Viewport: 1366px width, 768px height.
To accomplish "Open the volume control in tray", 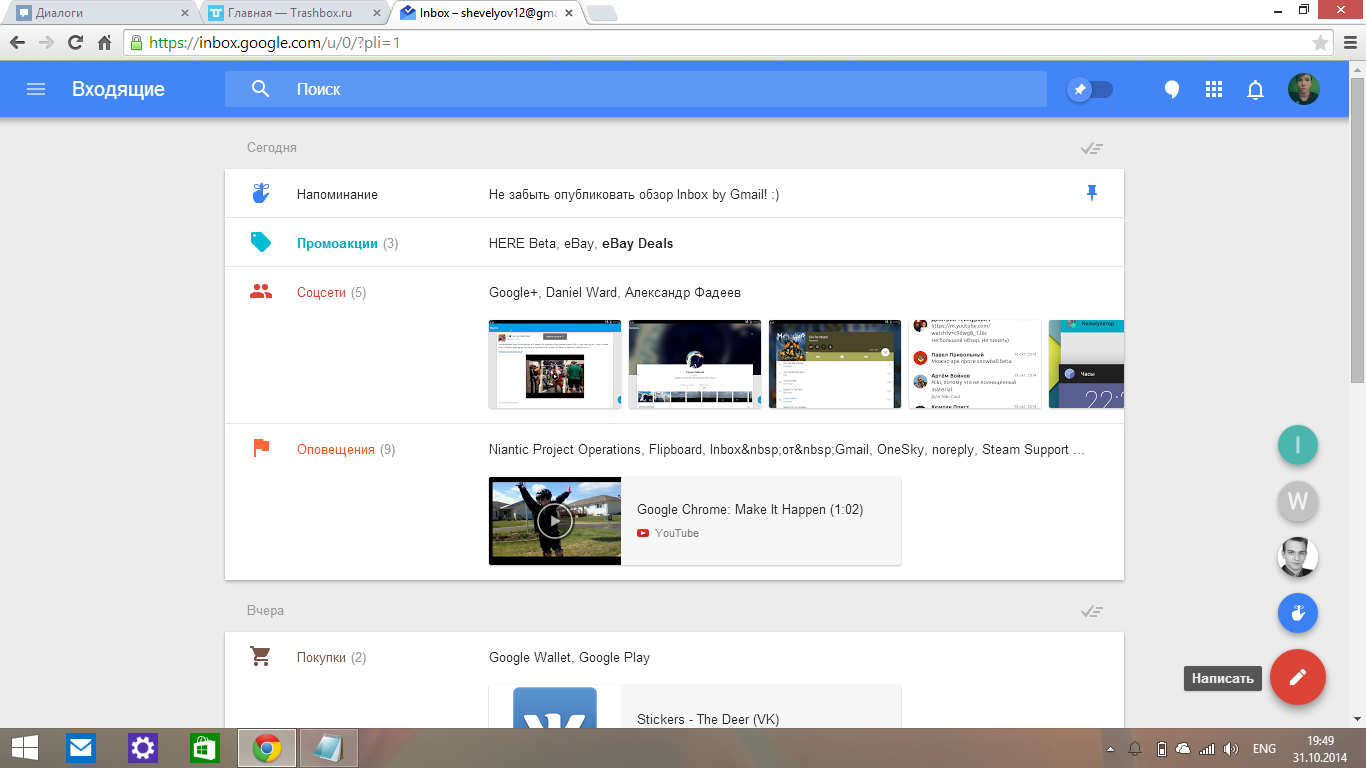I will [x=1231, y=749].
